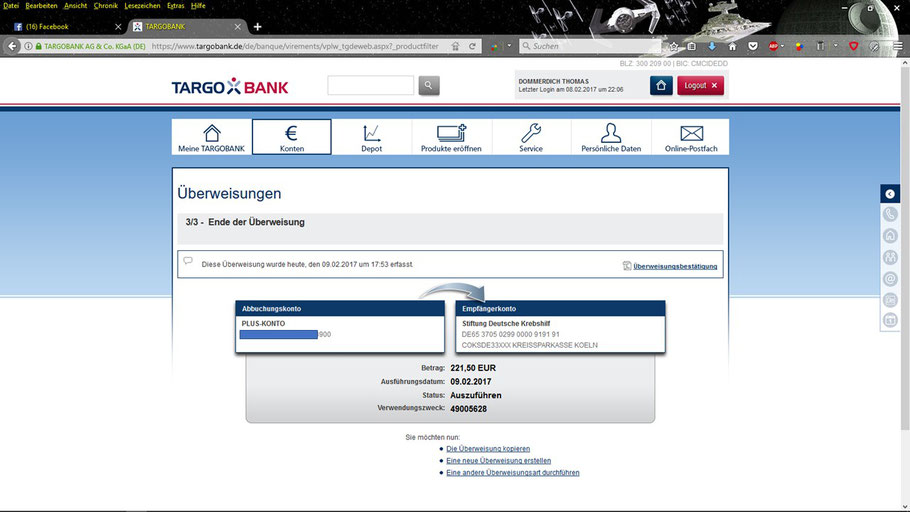This screenshot has height=512, width=910.
Task: Open Produkte eröffnen navigation item
Action: click(x=452, y=137)
